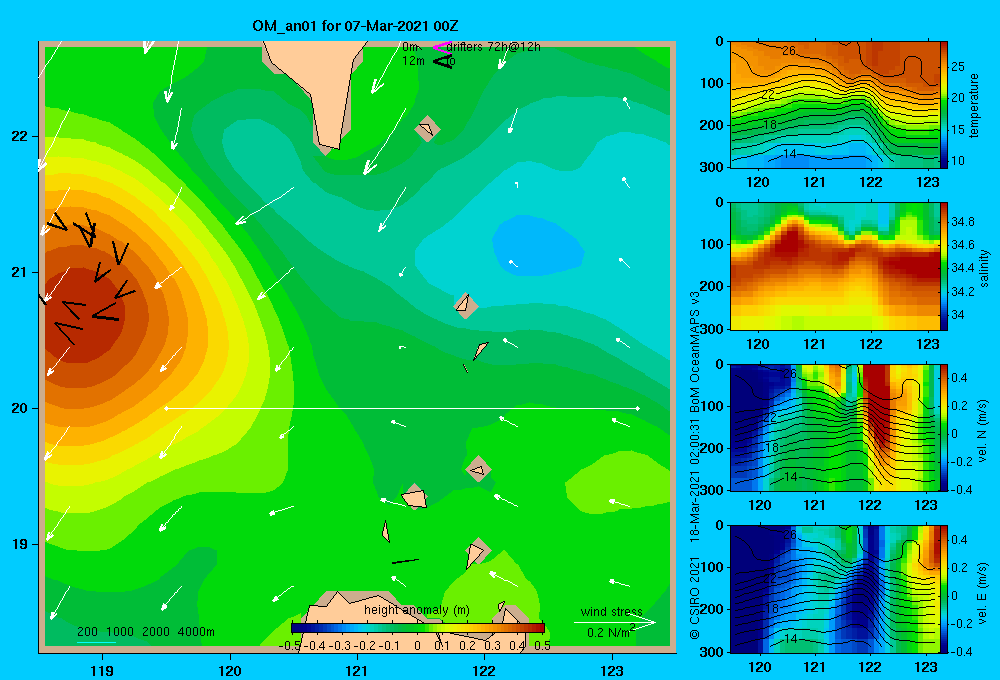Click the northward velocity section plot
This screenshot has width=1000, height=680.
click(835, 427)
